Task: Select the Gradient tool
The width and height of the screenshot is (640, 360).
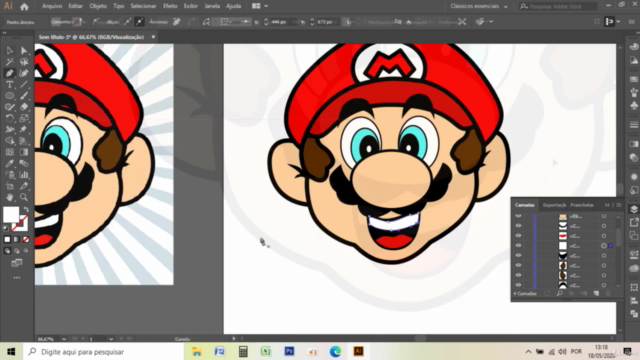Action: [24, 152]
